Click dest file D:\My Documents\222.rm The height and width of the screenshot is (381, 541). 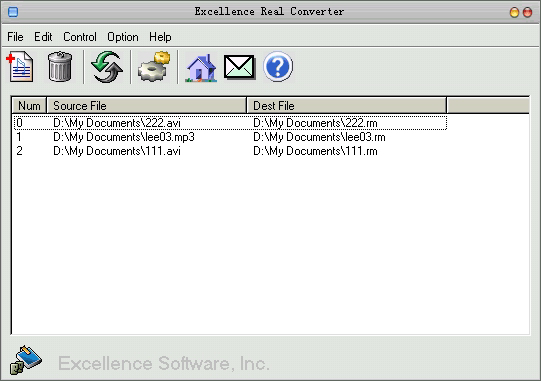(315, 123)
